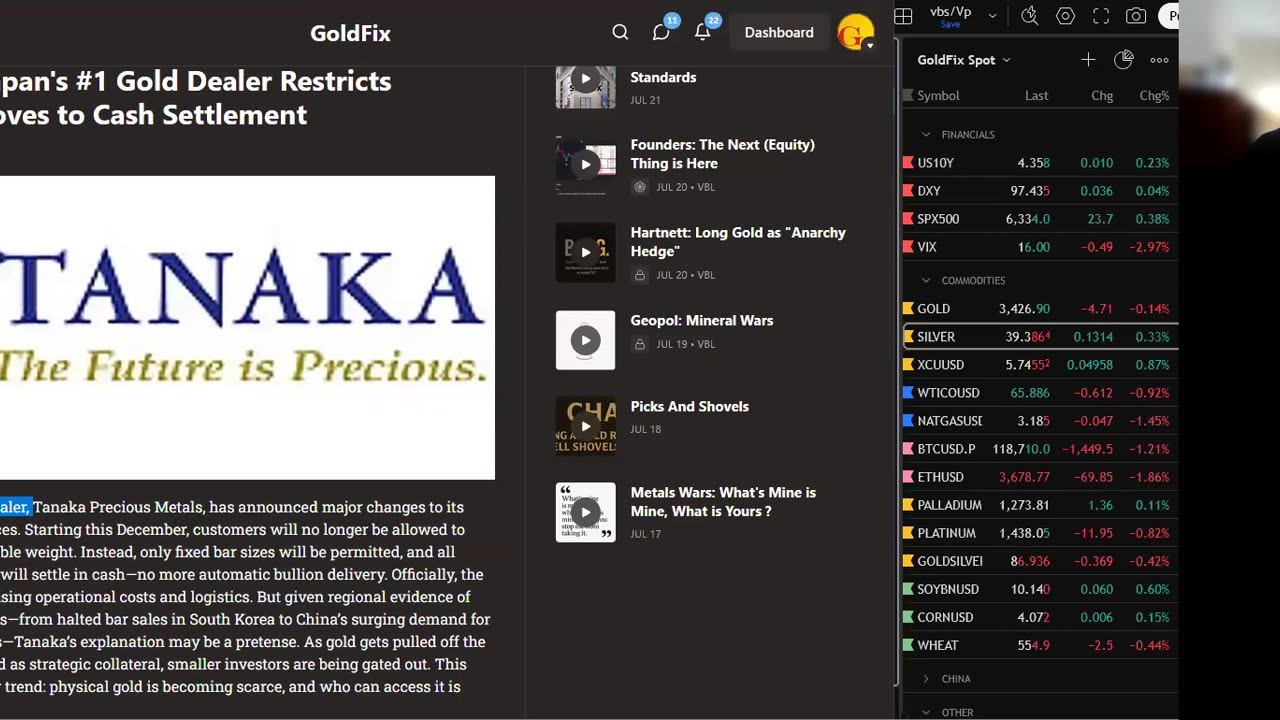Open the search magnifier in GoldFix header
1280x720 pixels.
620,33
